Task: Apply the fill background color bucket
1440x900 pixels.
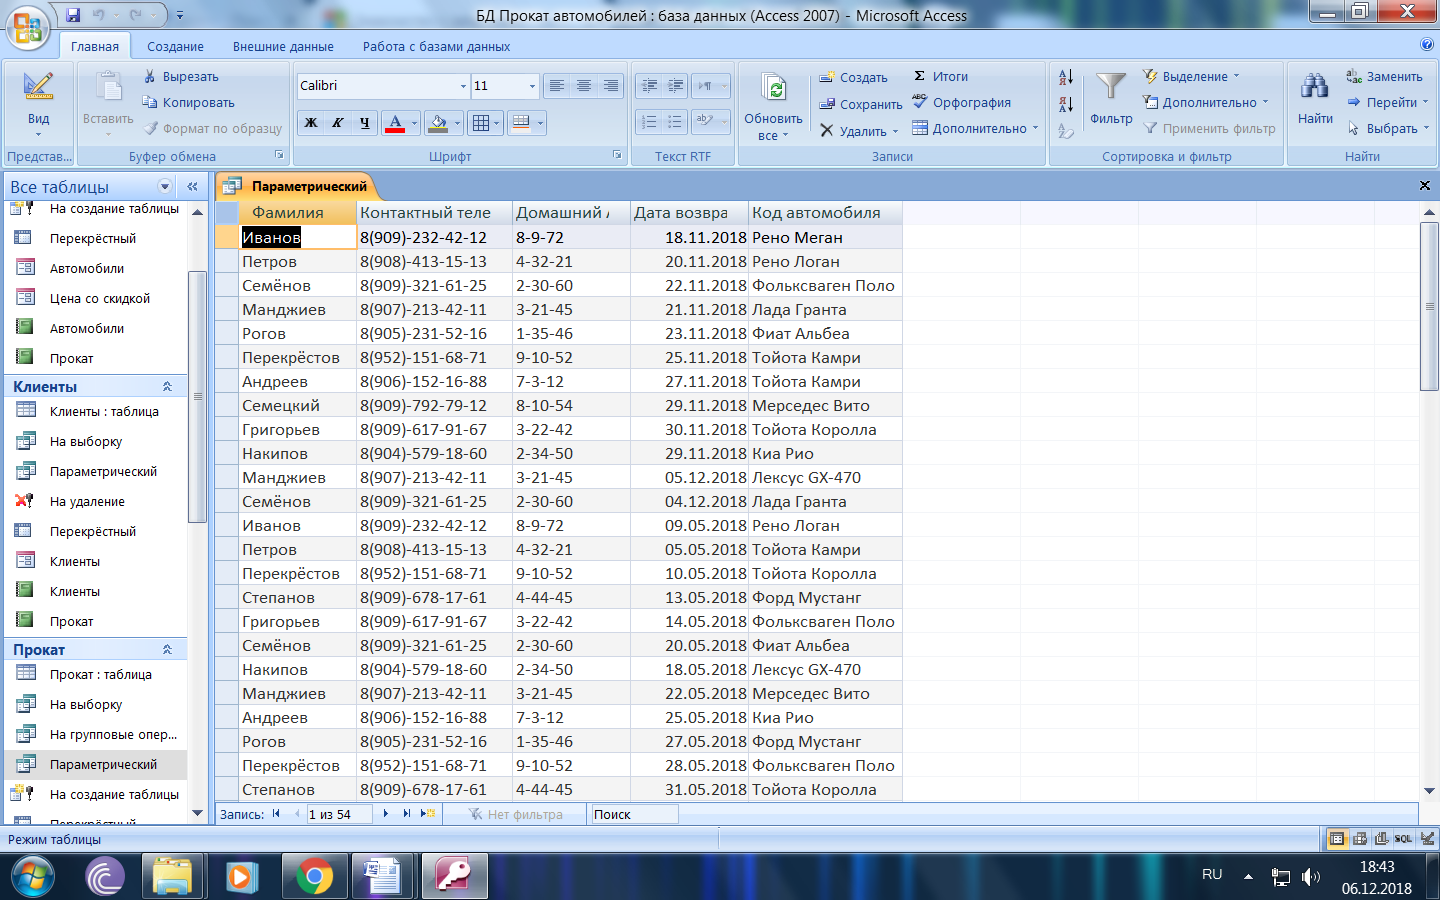Action: pyautogui.click(x=438, y=123)
